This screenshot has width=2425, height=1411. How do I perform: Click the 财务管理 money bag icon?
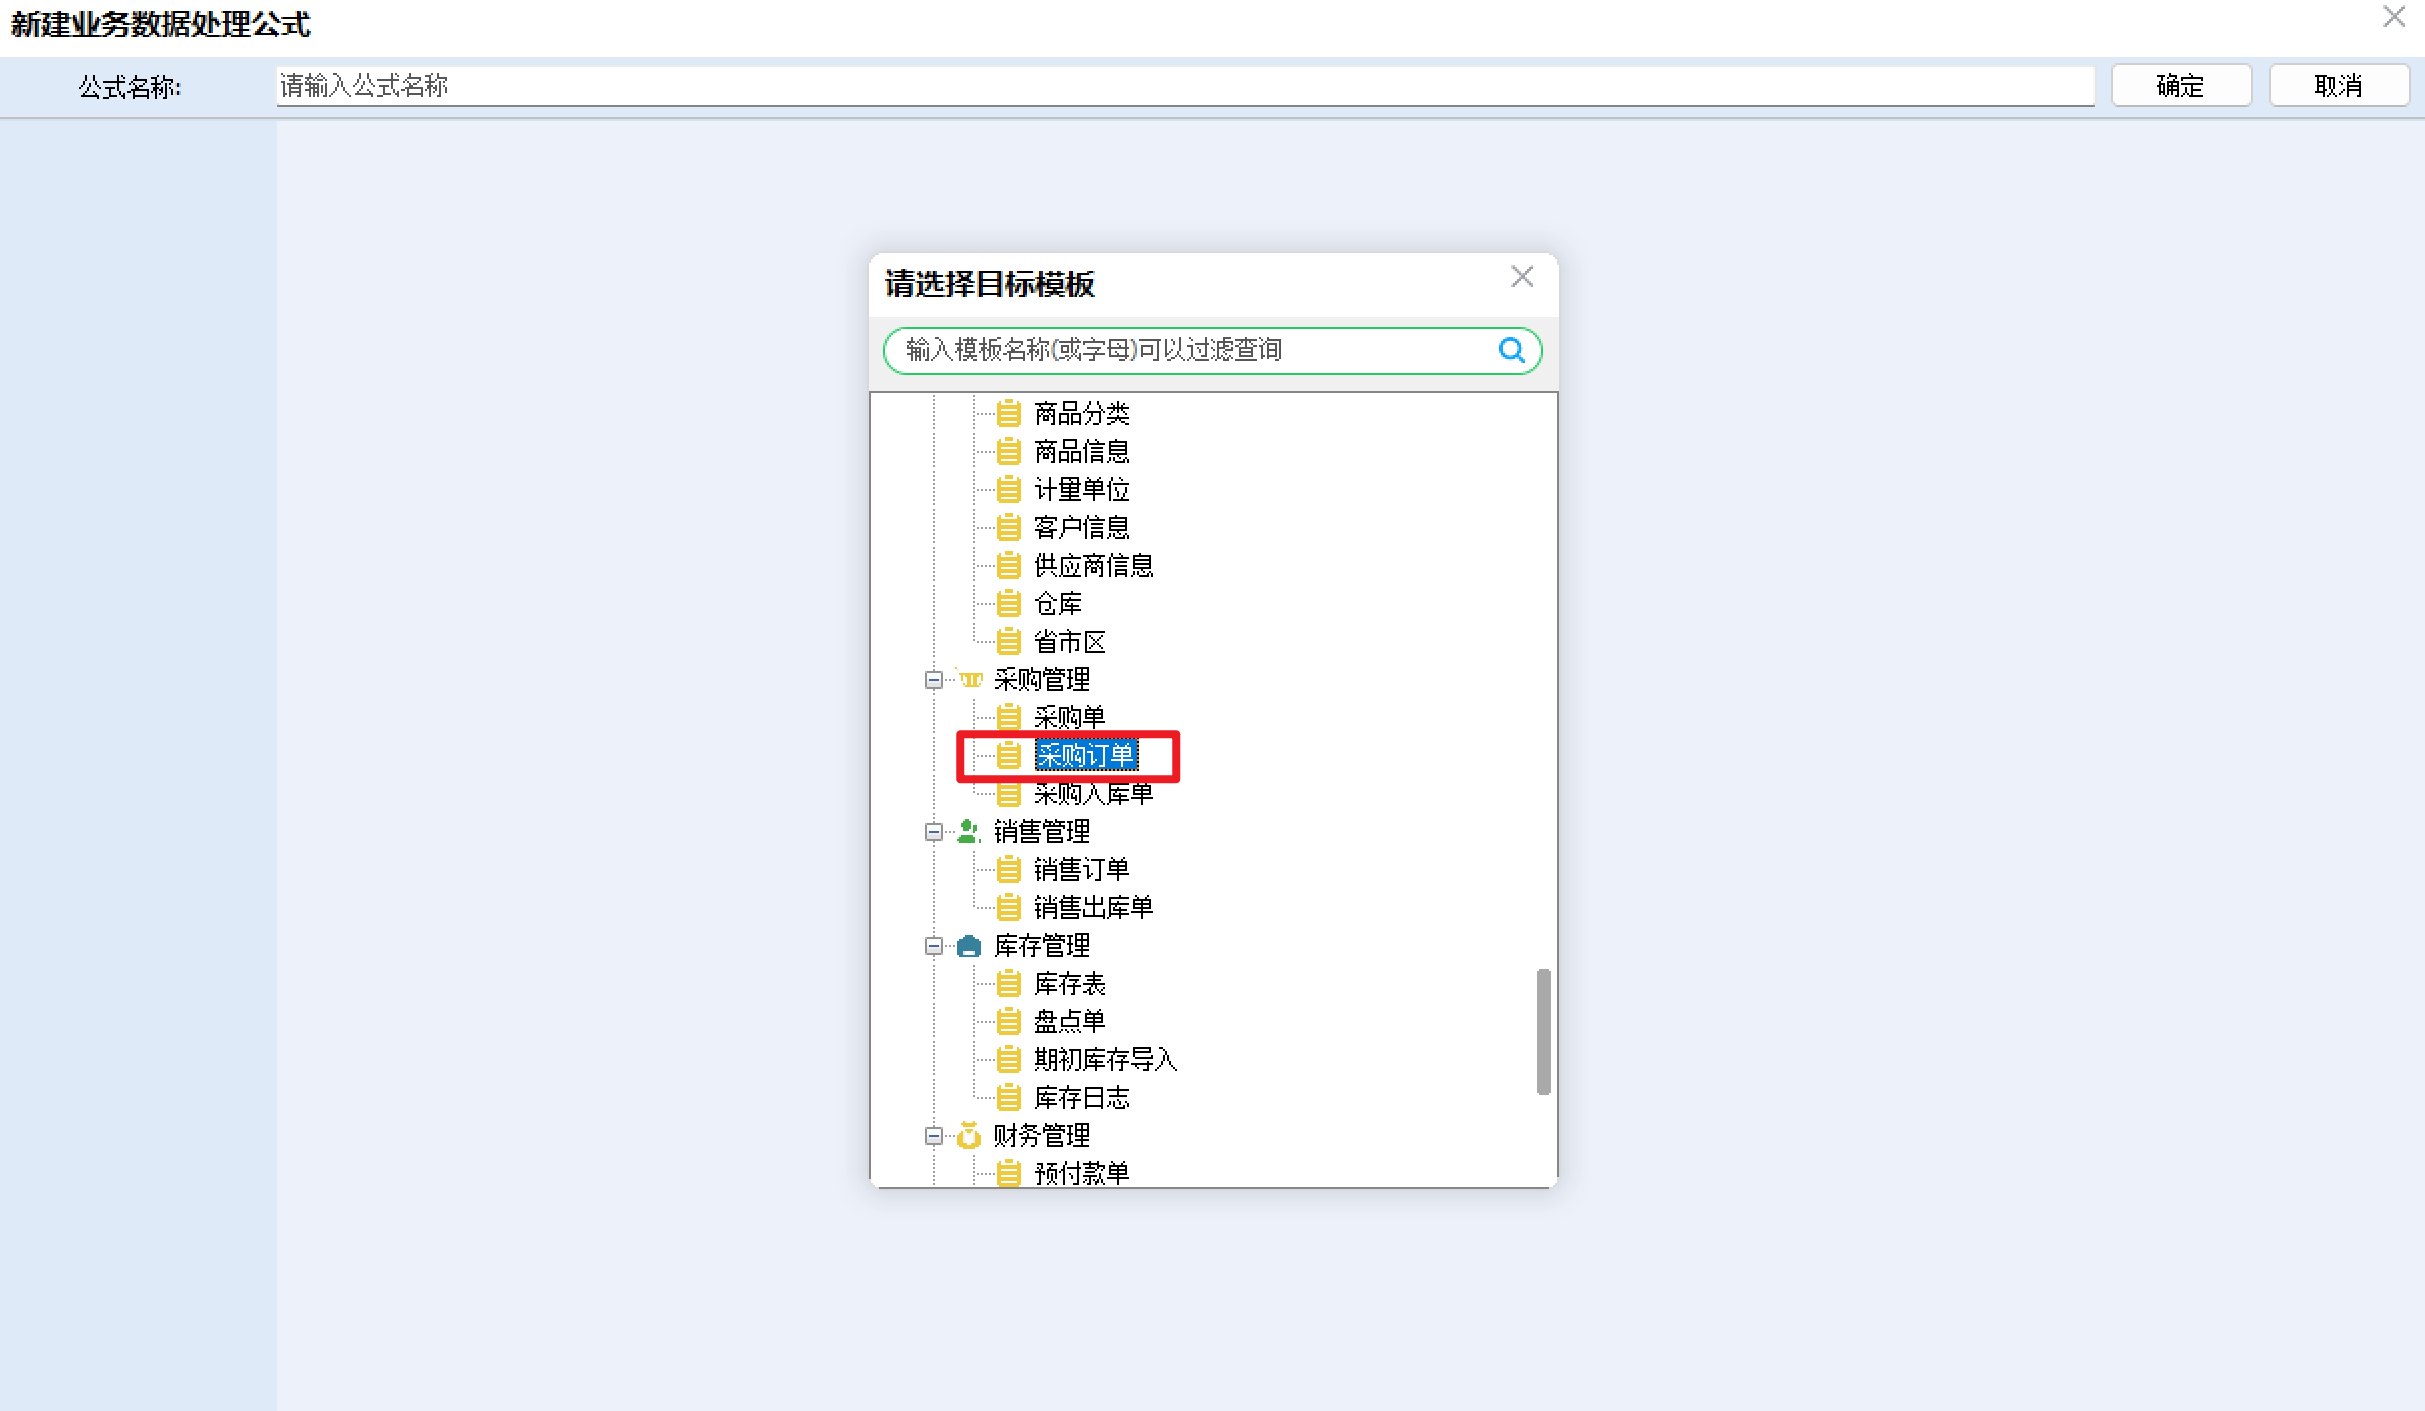968,1135
